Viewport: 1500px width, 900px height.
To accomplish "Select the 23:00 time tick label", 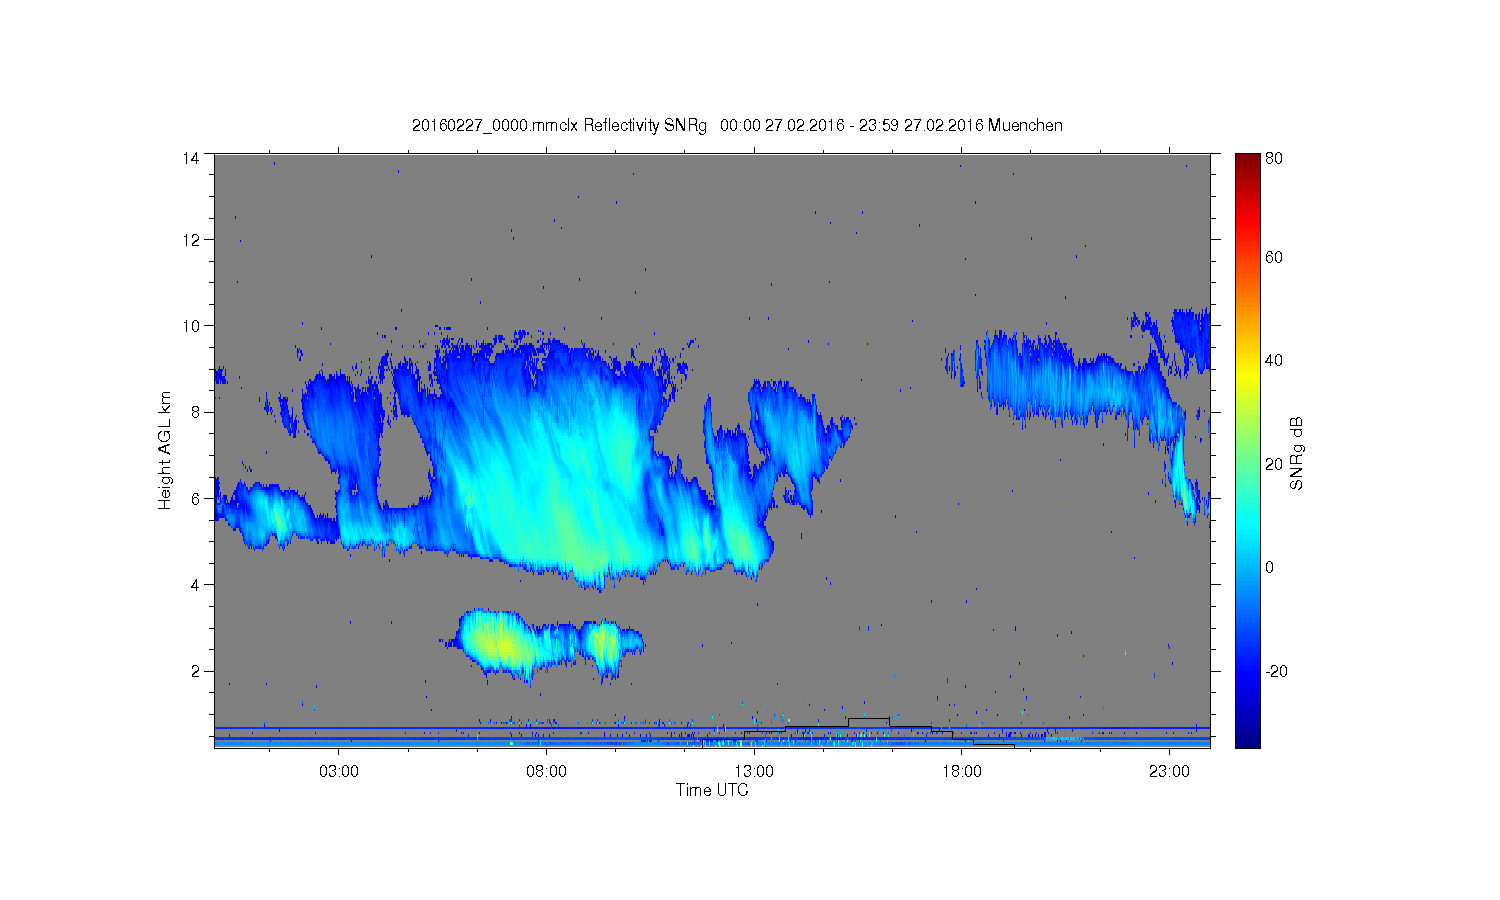I will [x=1169, y=772].
